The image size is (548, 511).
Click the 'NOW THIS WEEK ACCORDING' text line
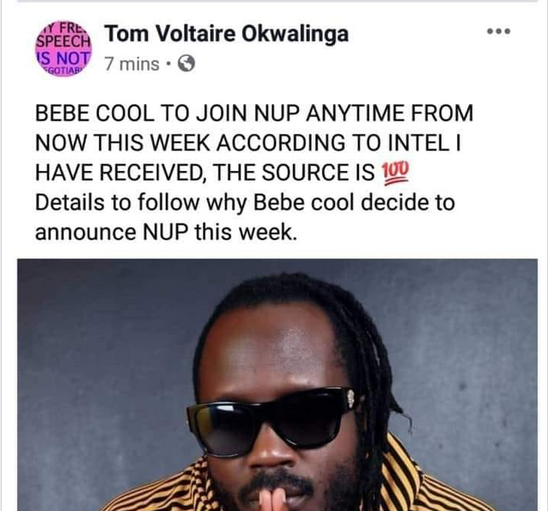point(248,143)
